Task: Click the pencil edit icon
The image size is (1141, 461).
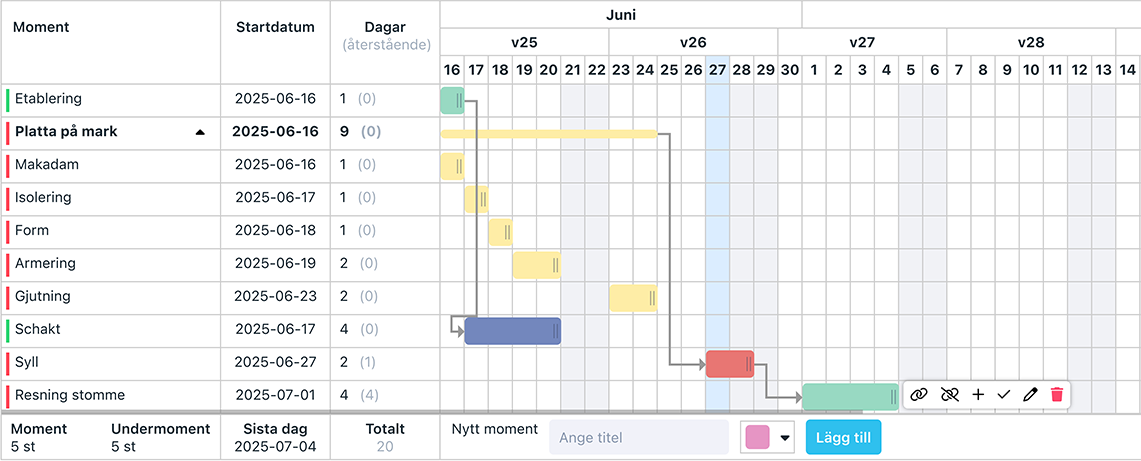Action: point(1030,395)
